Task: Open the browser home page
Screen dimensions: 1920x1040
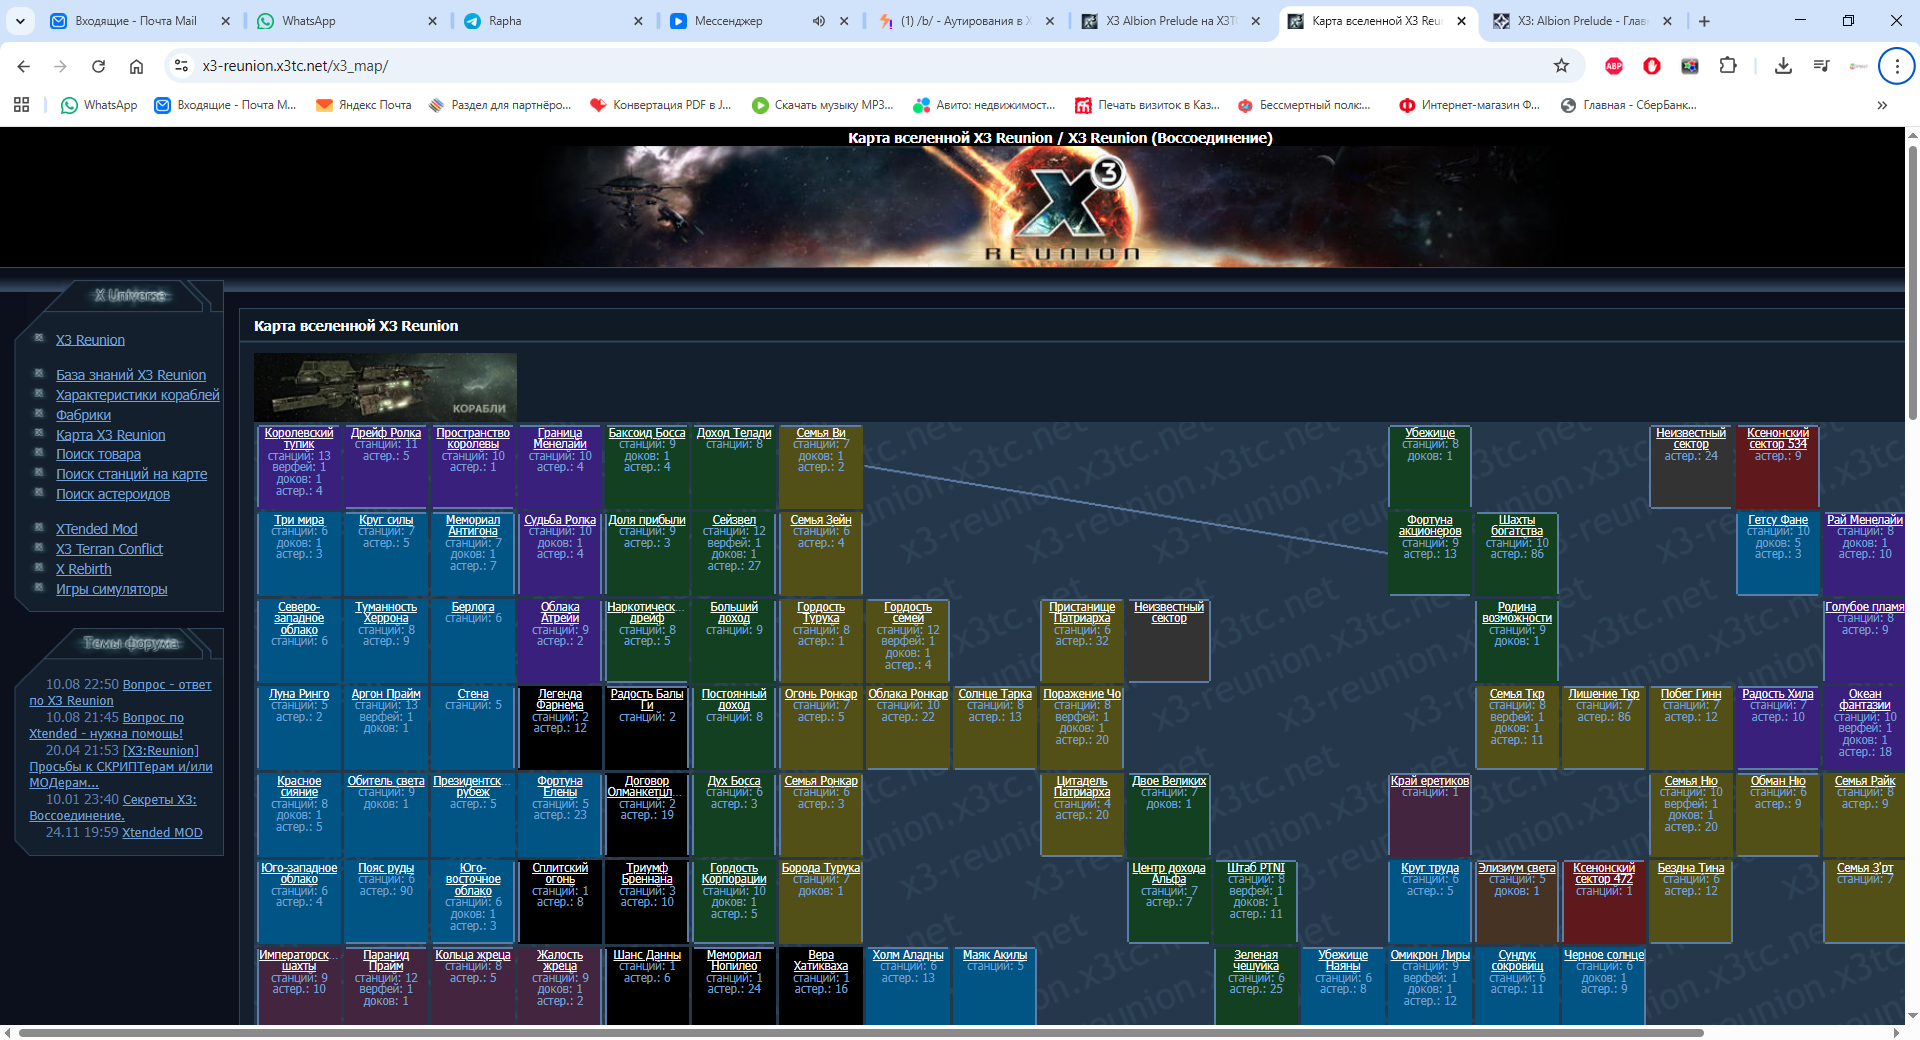Action: 136,66
